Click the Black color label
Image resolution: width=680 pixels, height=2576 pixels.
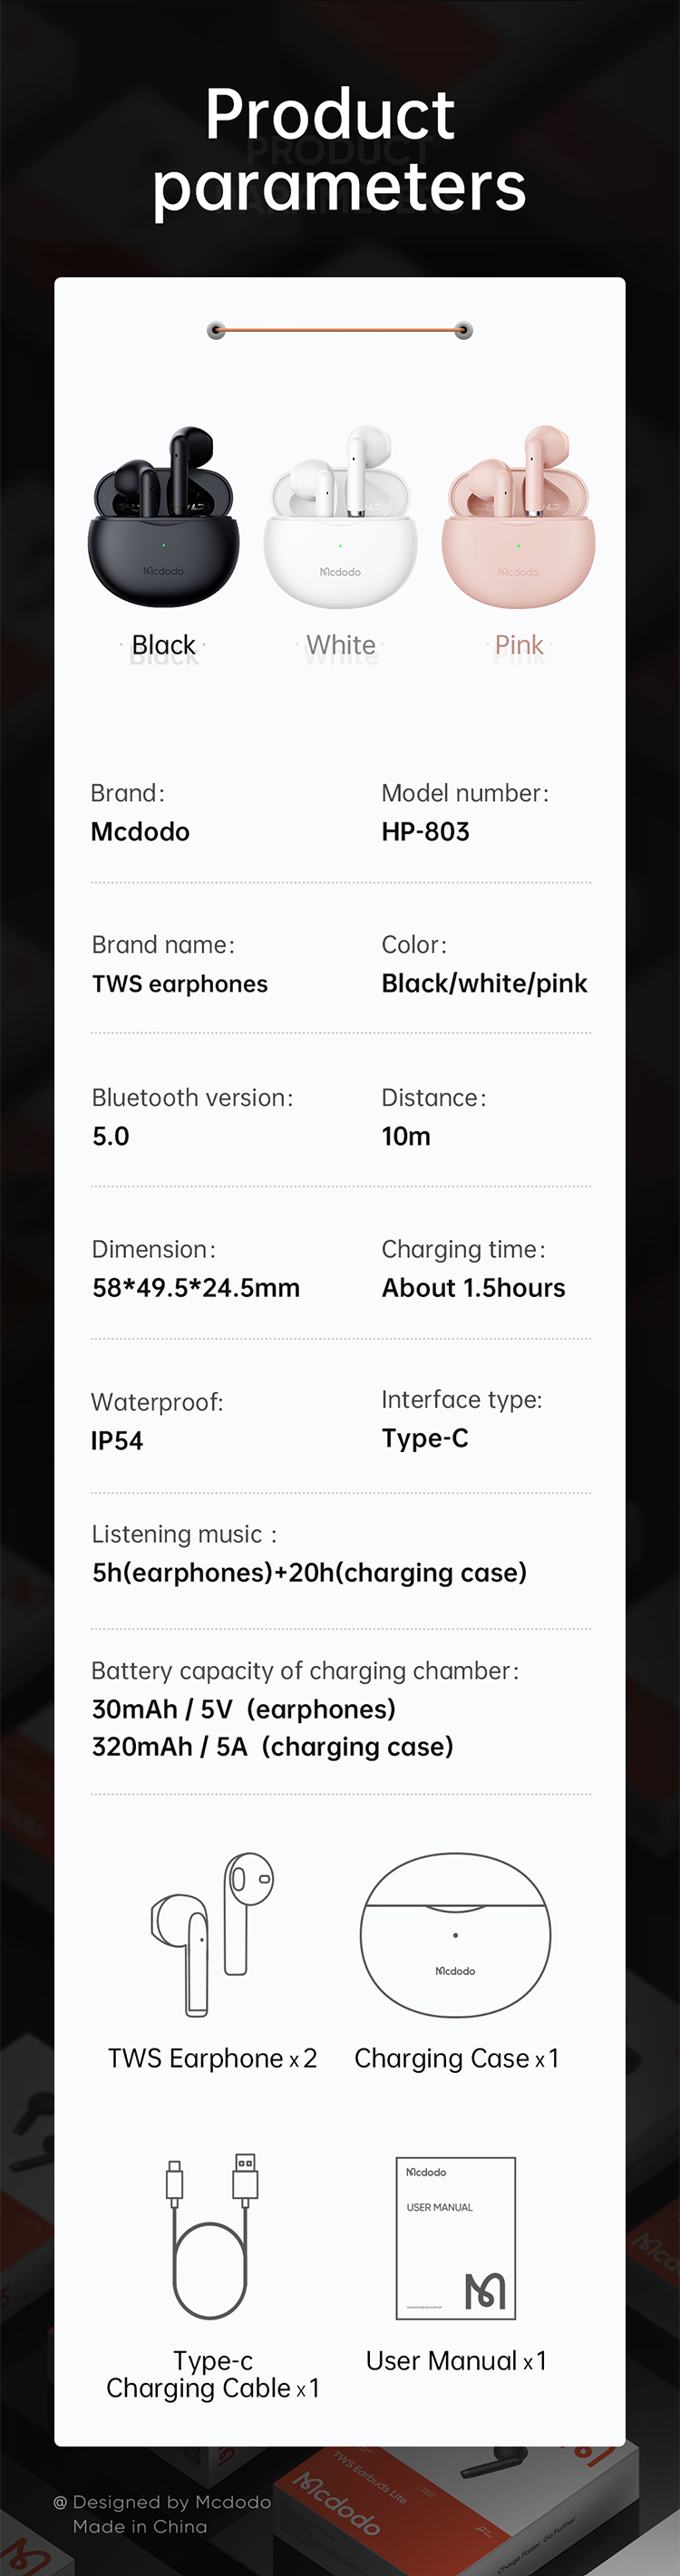click(x=164, y=645)
